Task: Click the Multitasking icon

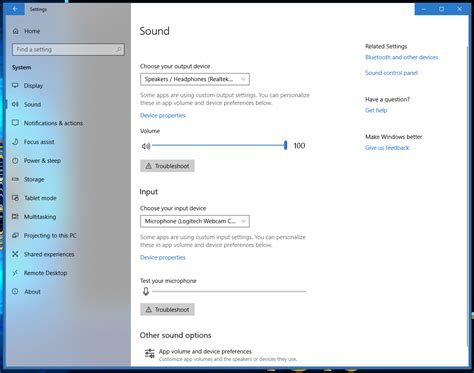Action: [15, 217]
